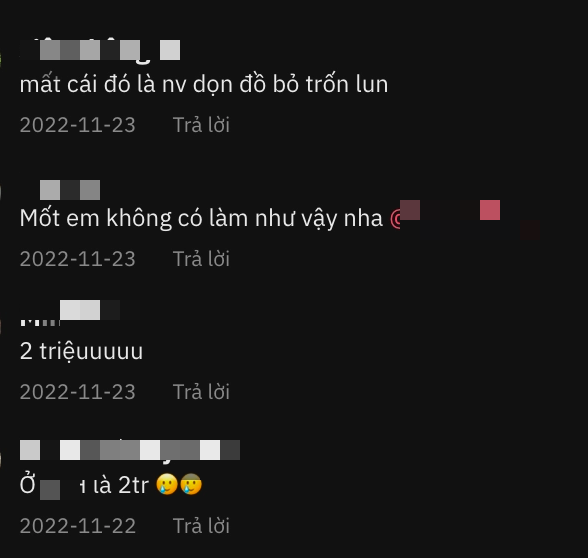The width and height of the screenshot is (588, 558).
Task: Open the avatar beside the 'mất cái đó' commenter
Action: (1, 60)
